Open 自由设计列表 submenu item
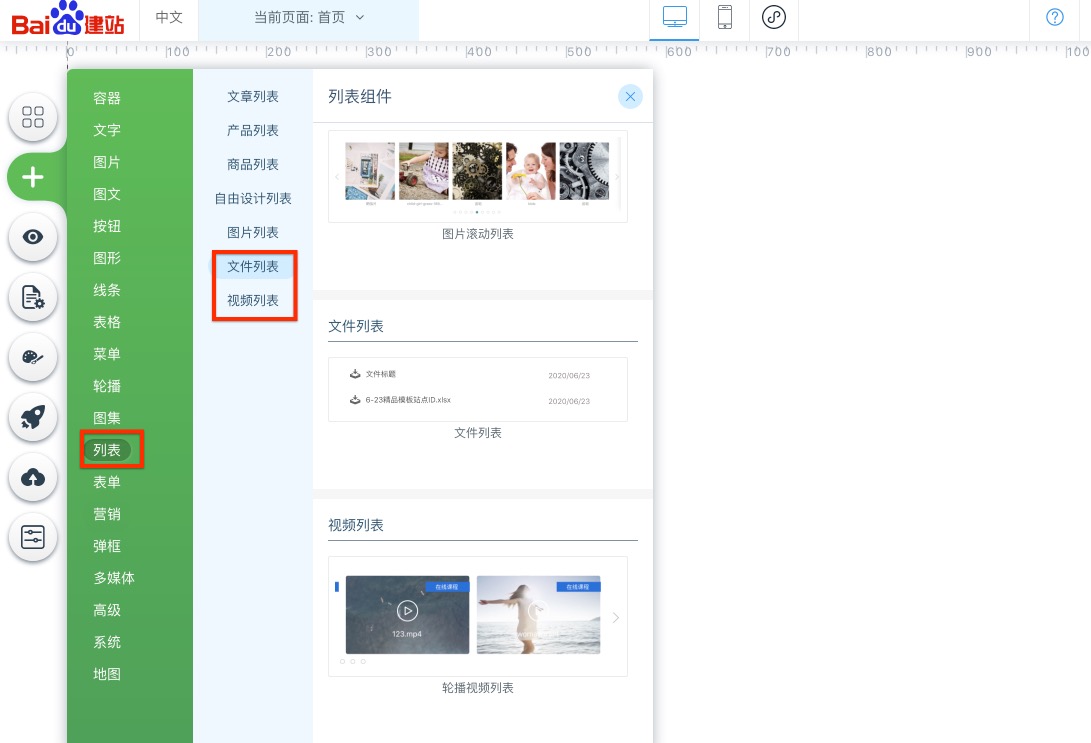This screenshot has width=1091, height=743. (x=253, y=199)
